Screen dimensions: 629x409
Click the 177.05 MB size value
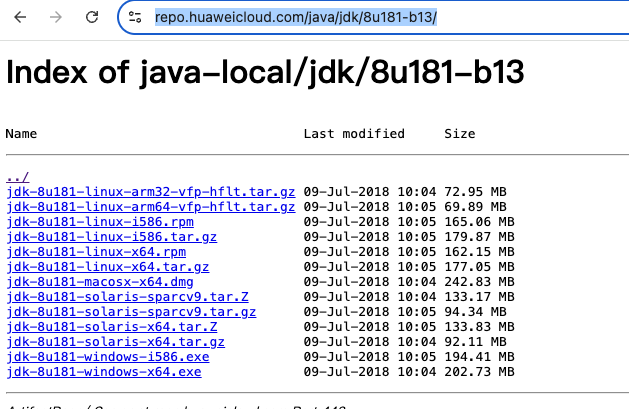(479, 267)
